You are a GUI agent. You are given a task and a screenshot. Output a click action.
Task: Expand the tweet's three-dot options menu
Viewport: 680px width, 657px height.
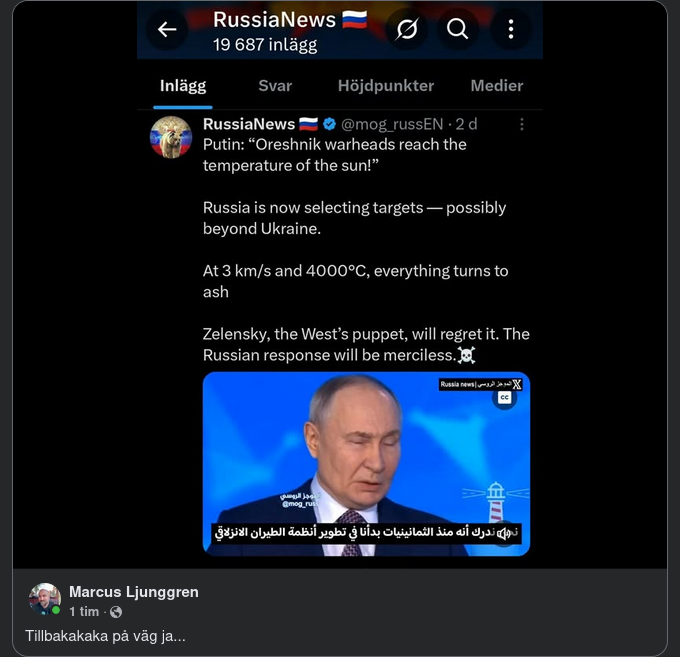[522, 124]
